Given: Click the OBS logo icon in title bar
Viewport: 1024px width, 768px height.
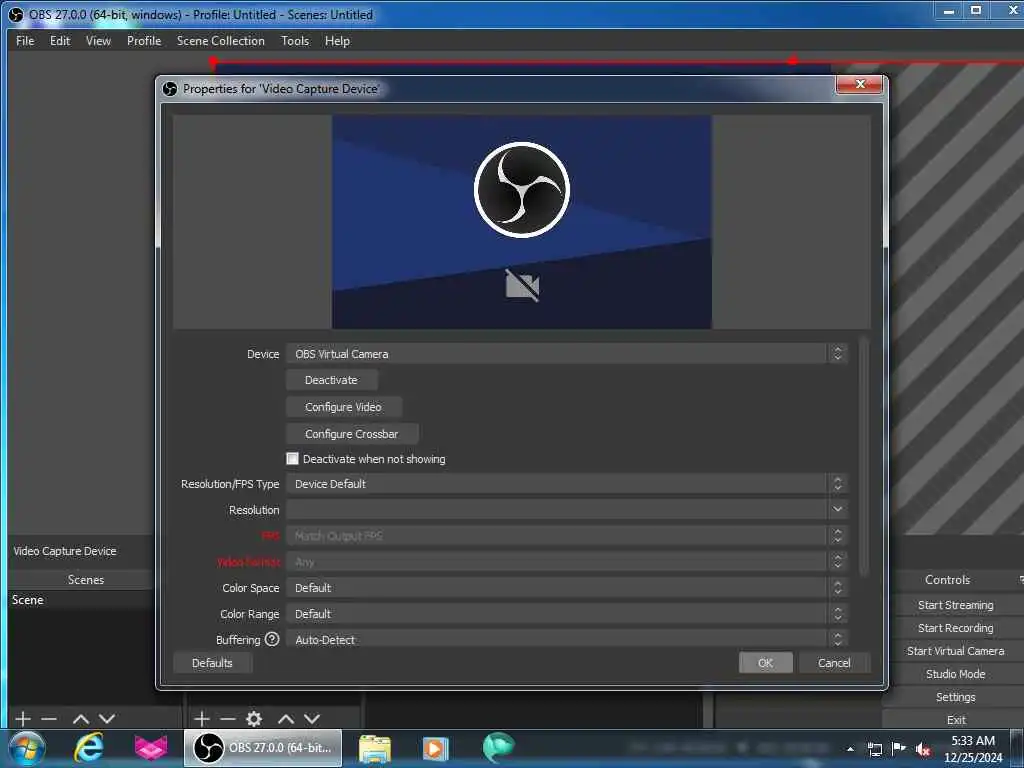Looking at the screenshot, I should coord(15,14).
